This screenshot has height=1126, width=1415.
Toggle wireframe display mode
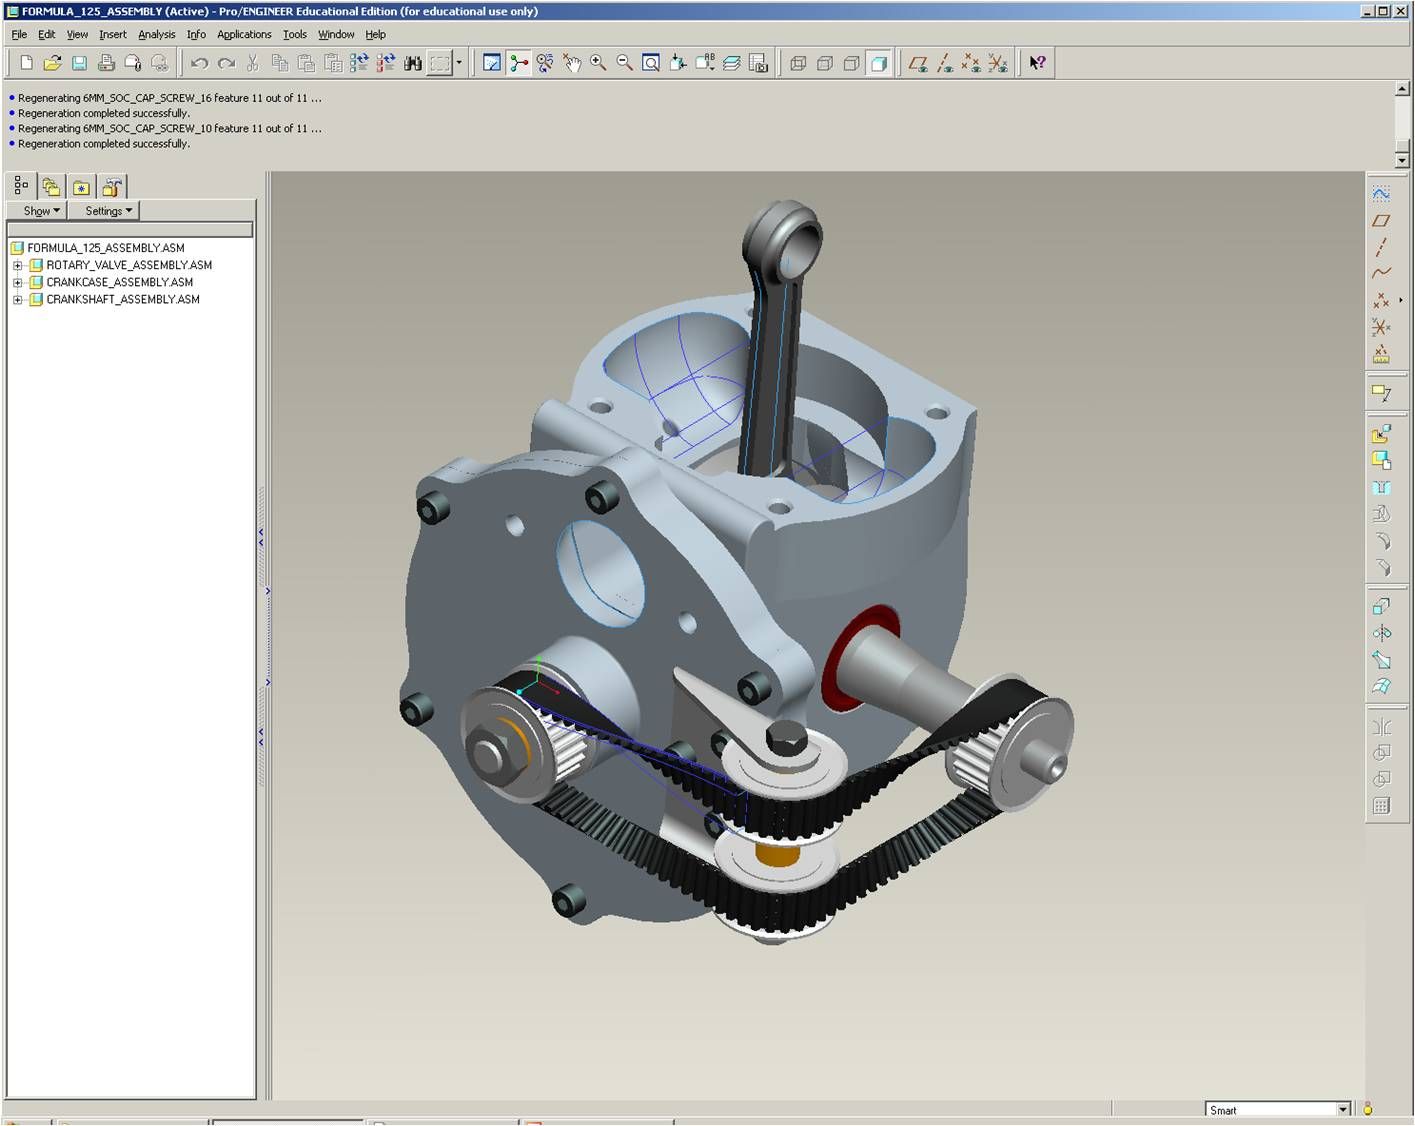click(798, 63)
